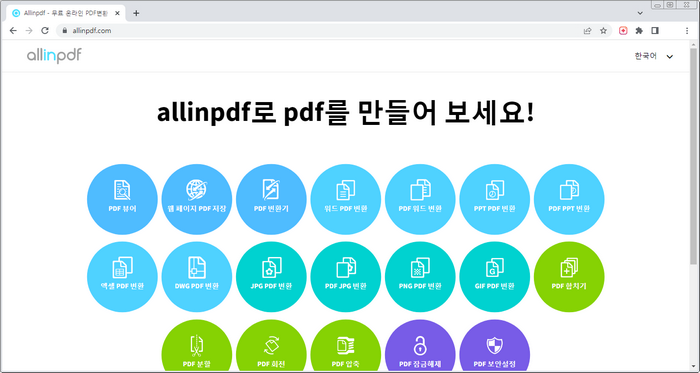Choose the PPT PDF 변환 tool
This screenshot has height=373, width=700.
[x=495, y=199]
